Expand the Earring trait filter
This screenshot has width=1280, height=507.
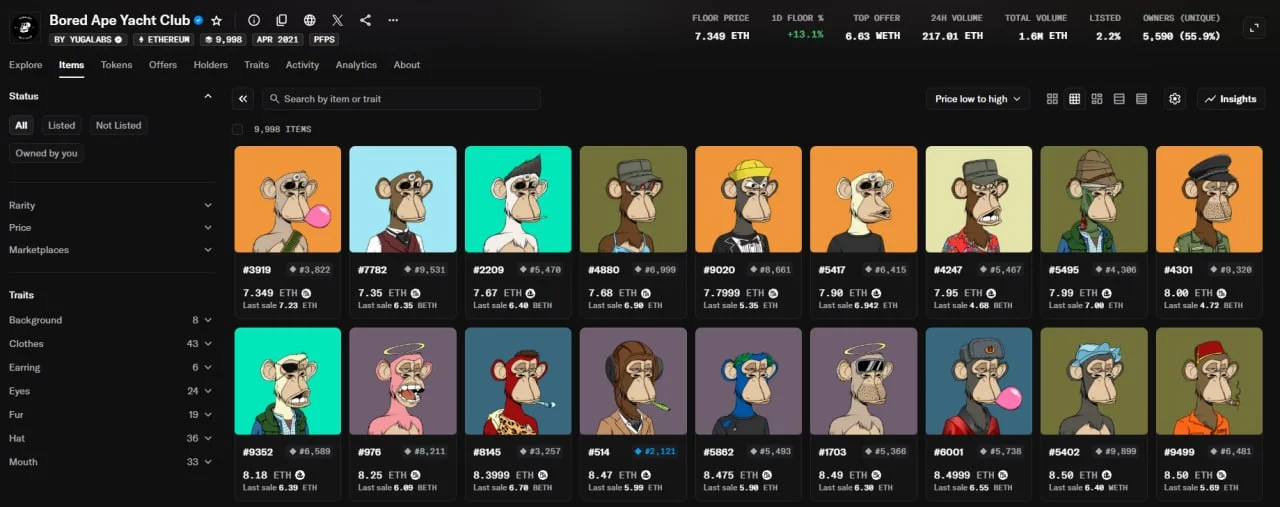pyautogui.click(x=110, y=367)
